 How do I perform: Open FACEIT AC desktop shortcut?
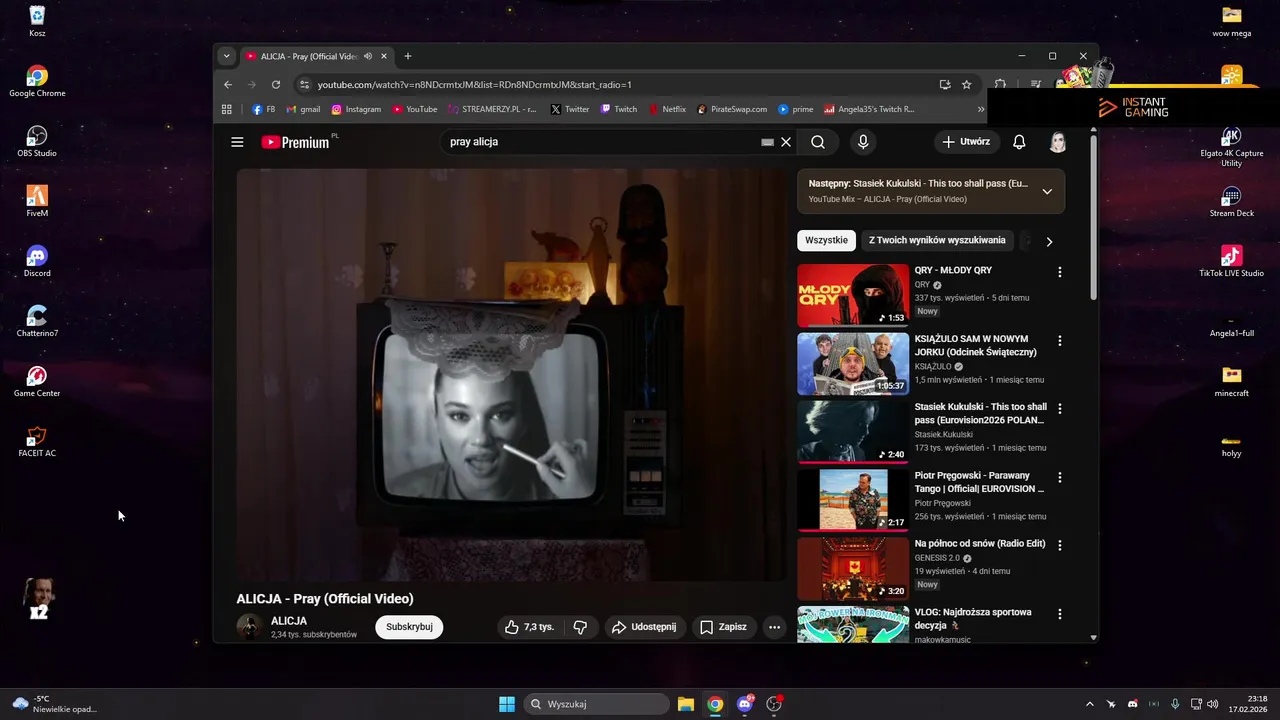pos(37,441)
